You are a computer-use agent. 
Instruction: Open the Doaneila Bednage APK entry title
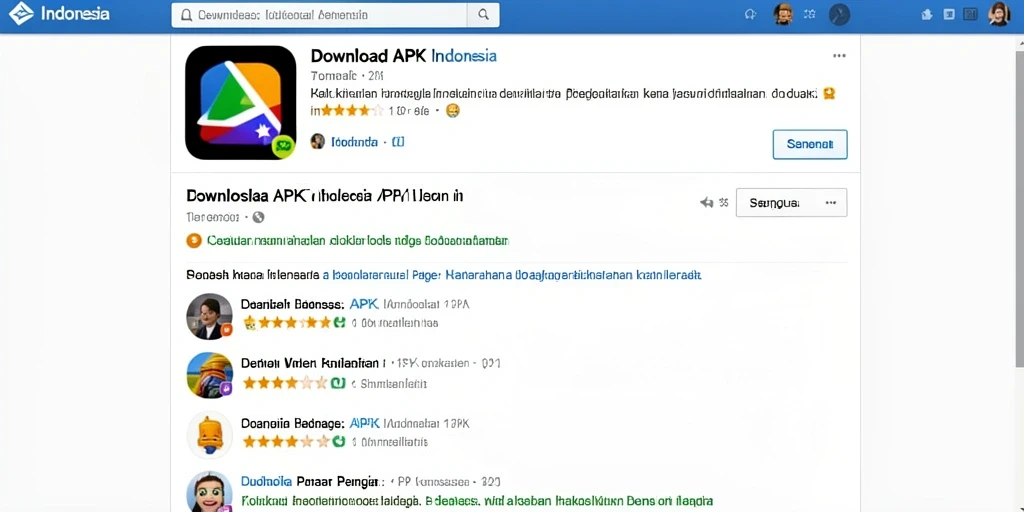pyautogui.click(x=355, y=423)
